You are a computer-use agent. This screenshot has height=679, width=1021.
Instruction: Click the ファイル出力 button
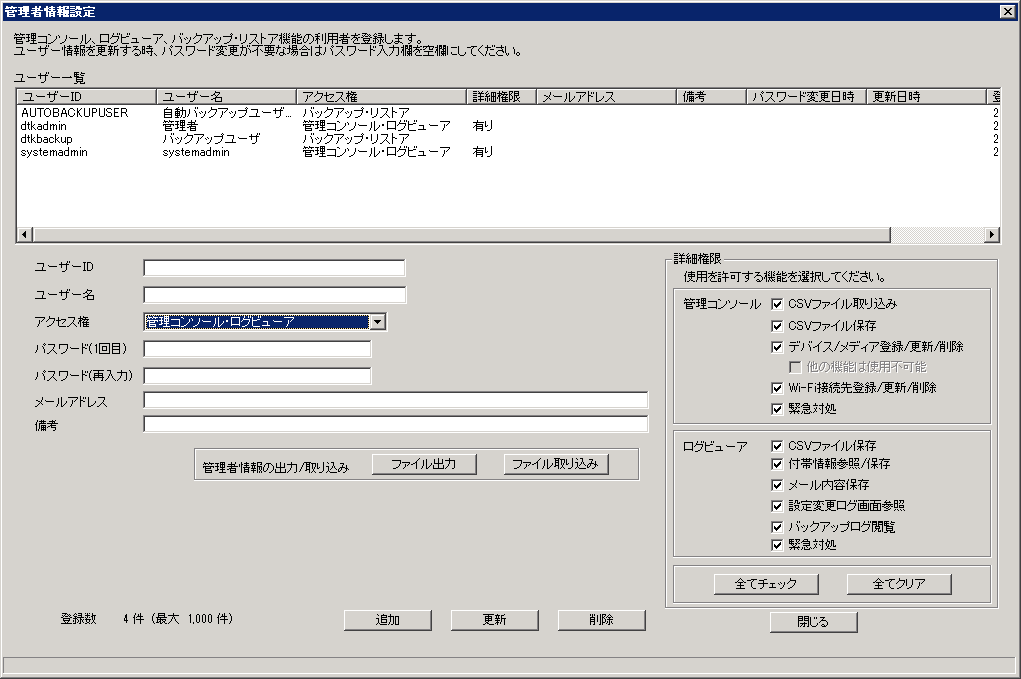424,464
